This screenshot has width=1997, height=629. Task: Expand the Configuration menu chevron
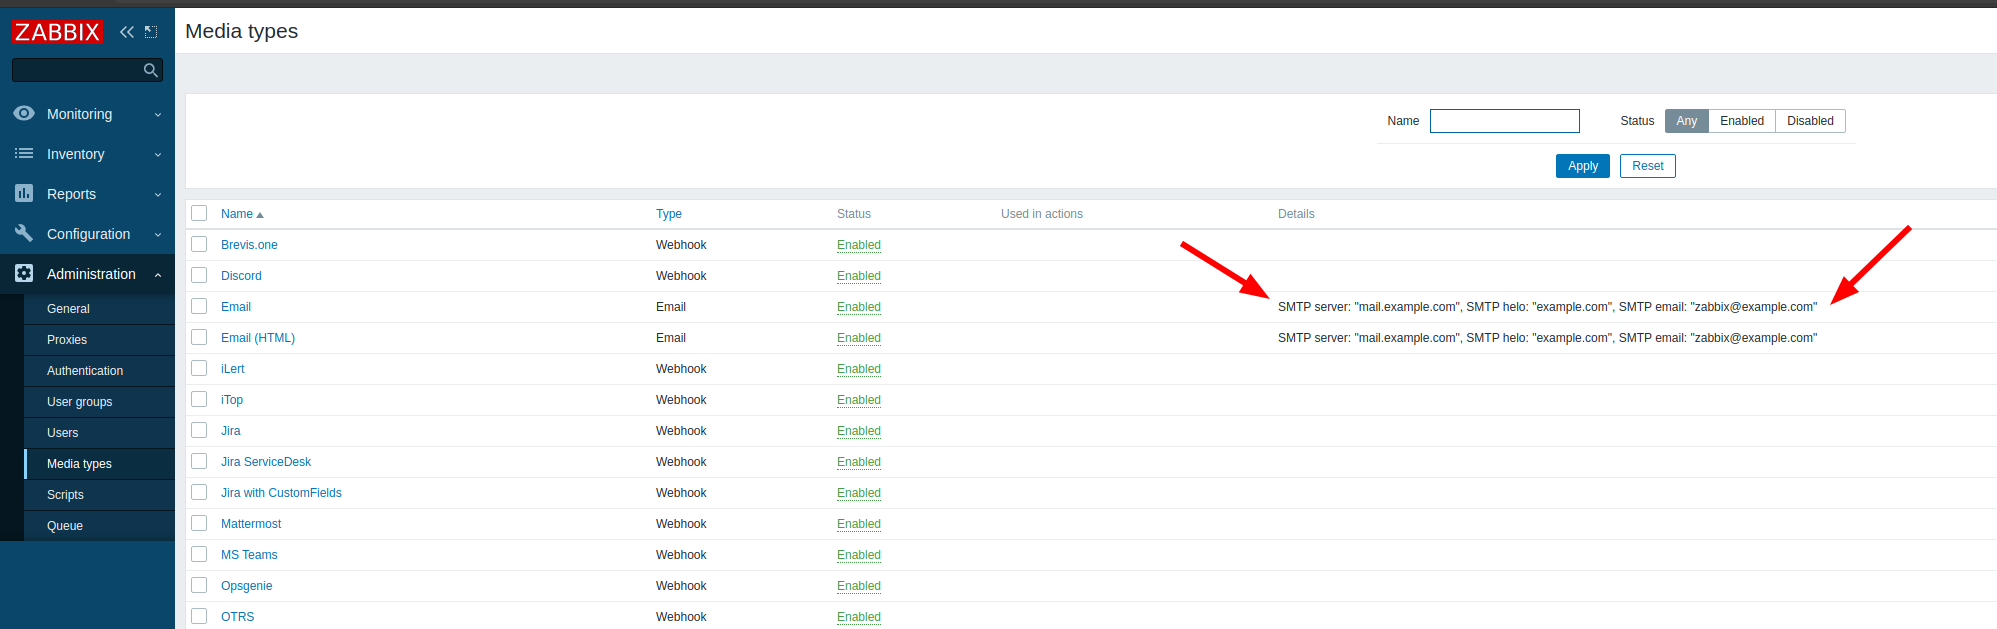(x=158, y=235)
